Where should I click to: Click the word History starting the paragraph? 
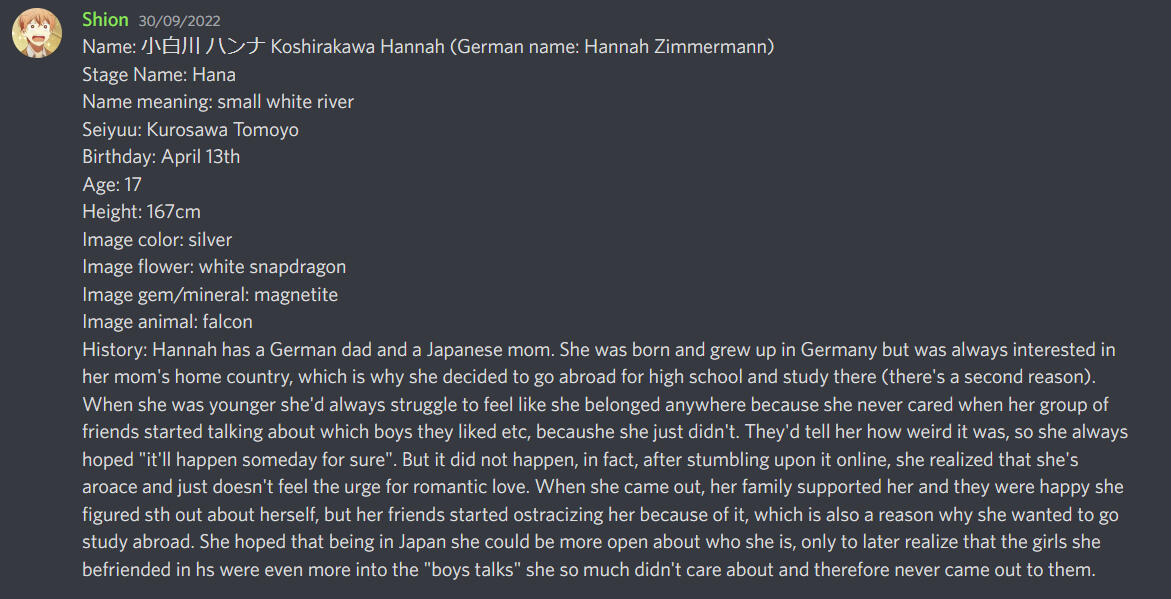point(114,350)
